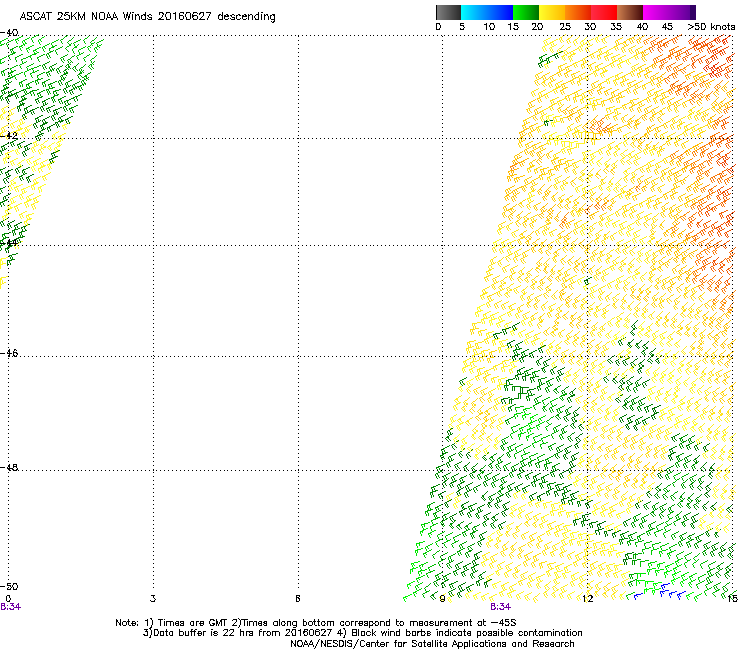Click the '12' longitude axis label

[588, 599]
